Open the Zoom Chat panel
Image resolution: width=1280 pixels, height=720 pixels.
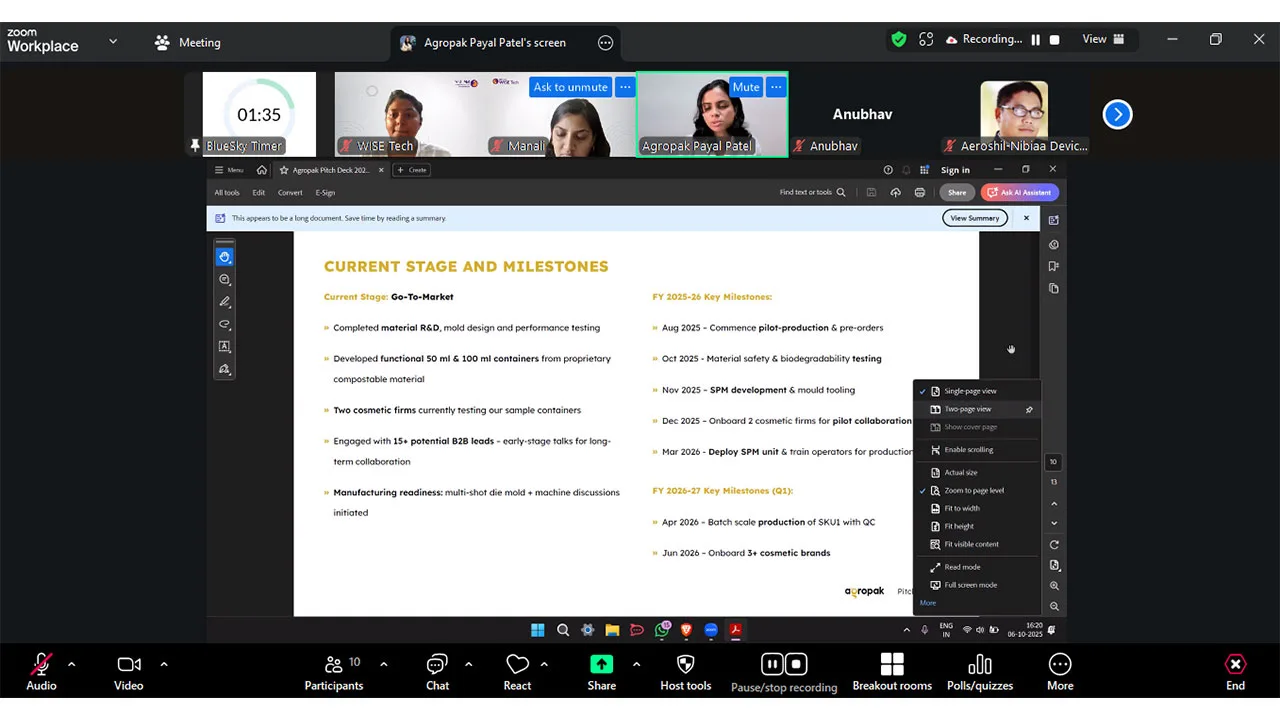tap(437, 672)
